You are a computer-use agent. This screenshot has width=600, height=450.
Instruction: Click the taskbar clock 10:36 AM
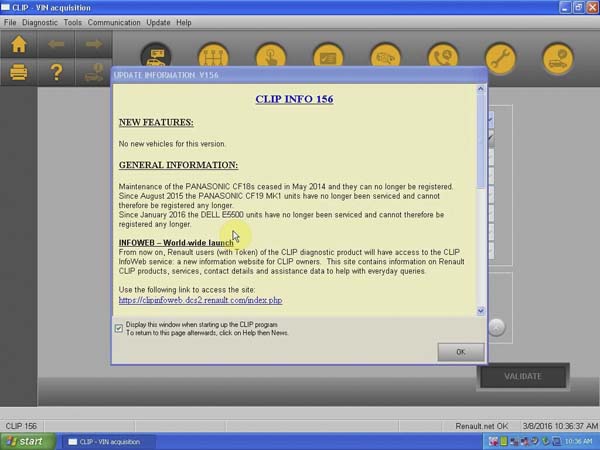[578, 442]
